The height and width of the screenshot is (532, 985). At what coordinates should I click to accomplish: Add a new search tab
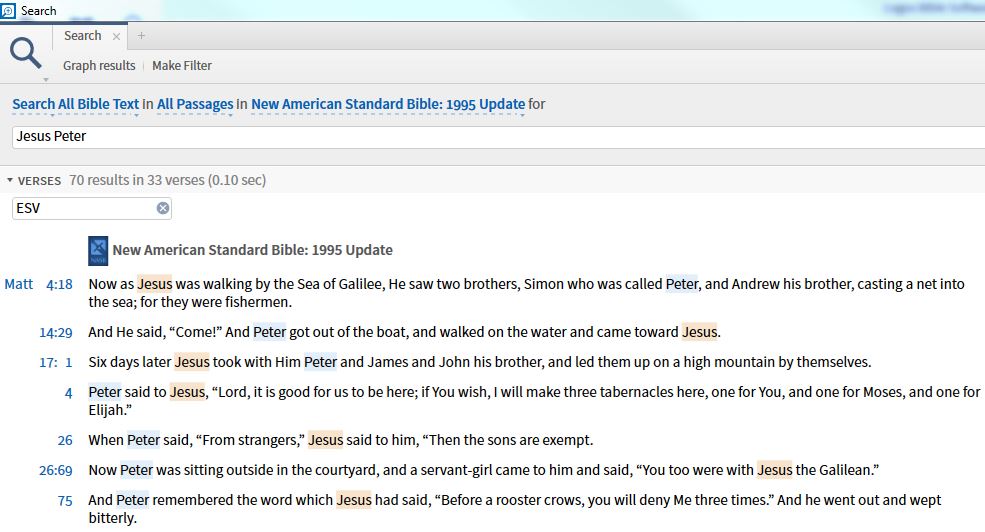point(141,36)
